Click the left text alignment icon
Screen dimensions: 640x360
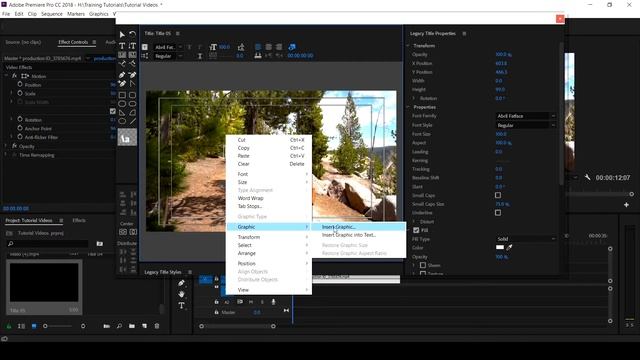(x=258, y=47)
